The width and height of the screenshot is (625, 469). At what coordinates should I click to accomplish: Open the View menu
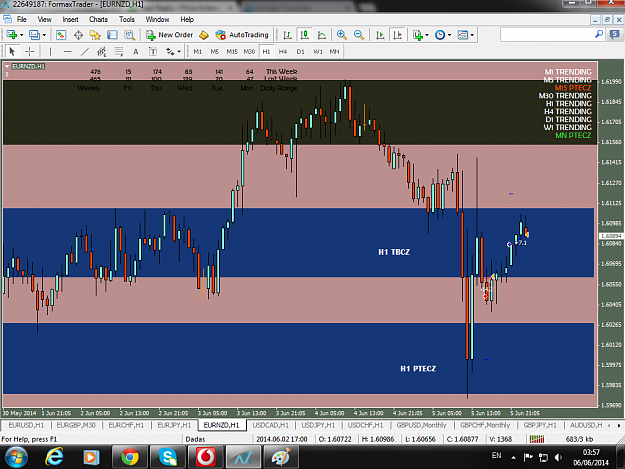(44, 19)
